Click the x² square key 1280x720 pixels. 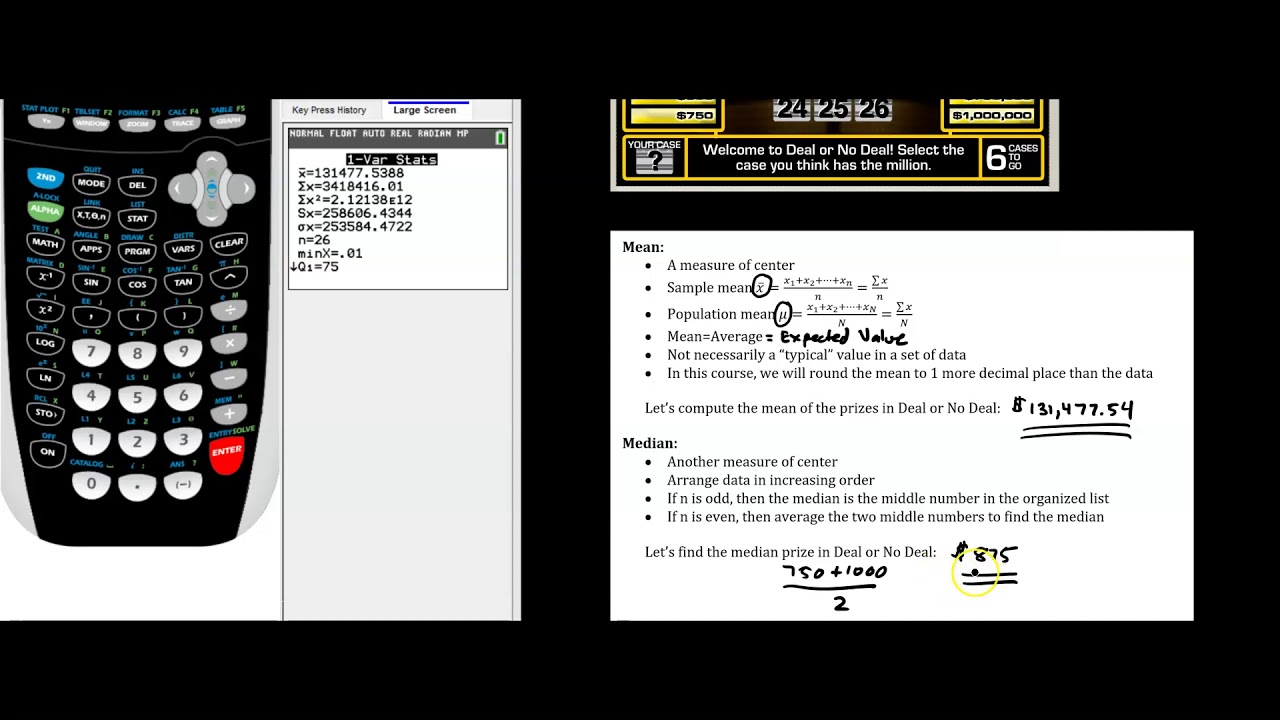(46, 309)
